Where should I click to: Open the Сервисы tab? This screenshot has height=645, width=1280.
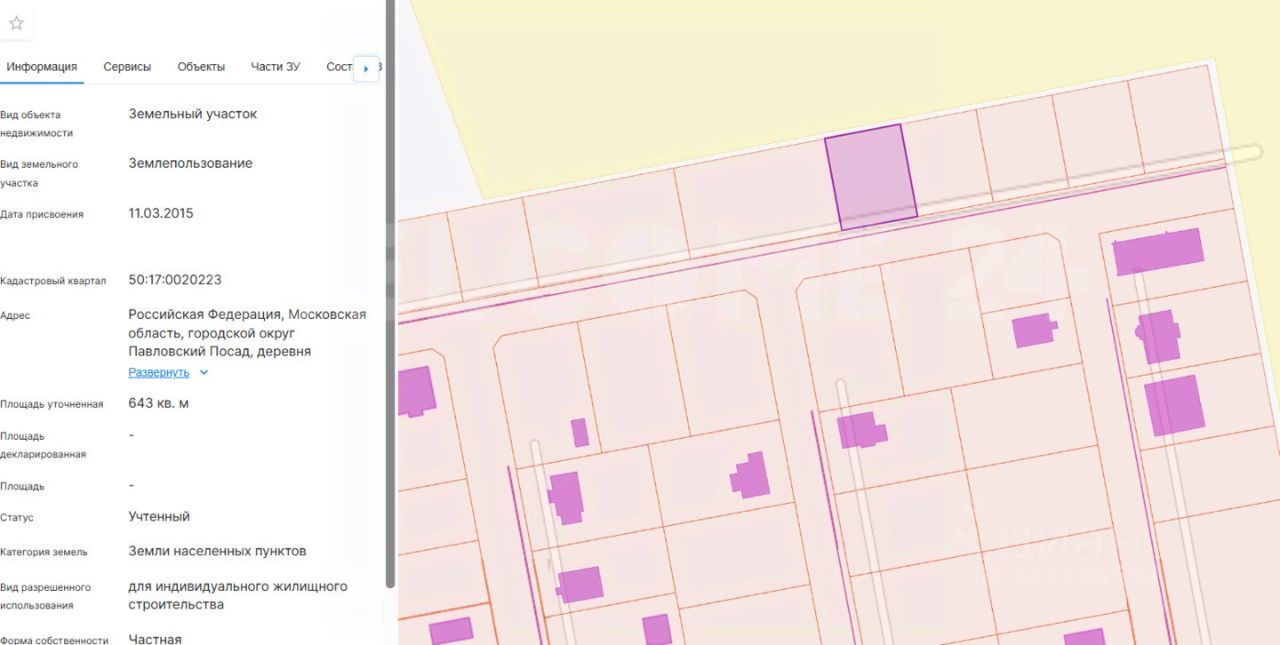127,67
